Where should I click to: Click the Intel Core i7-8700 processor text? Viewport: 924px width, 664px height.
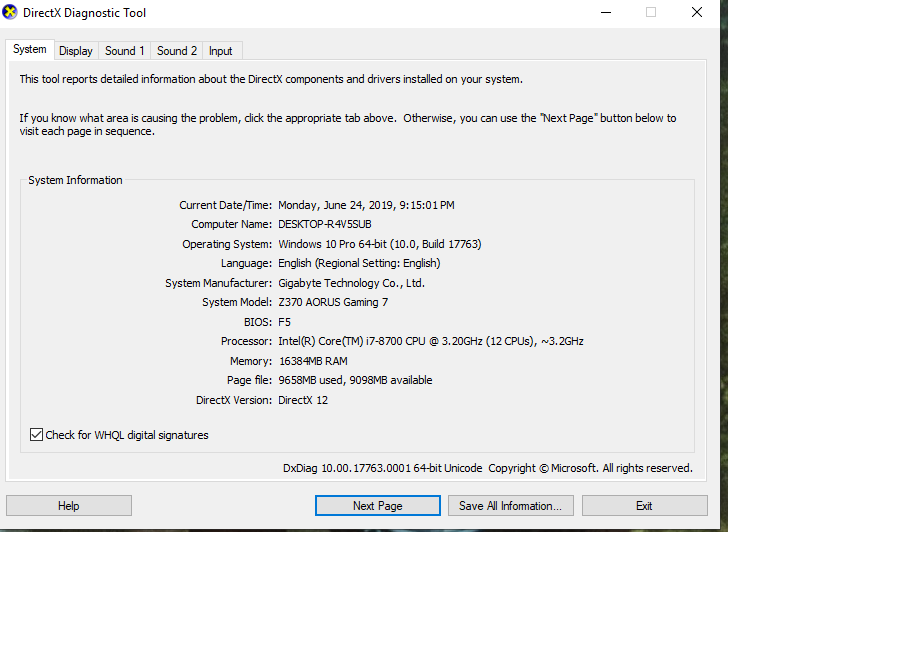[x=431, y=341]
